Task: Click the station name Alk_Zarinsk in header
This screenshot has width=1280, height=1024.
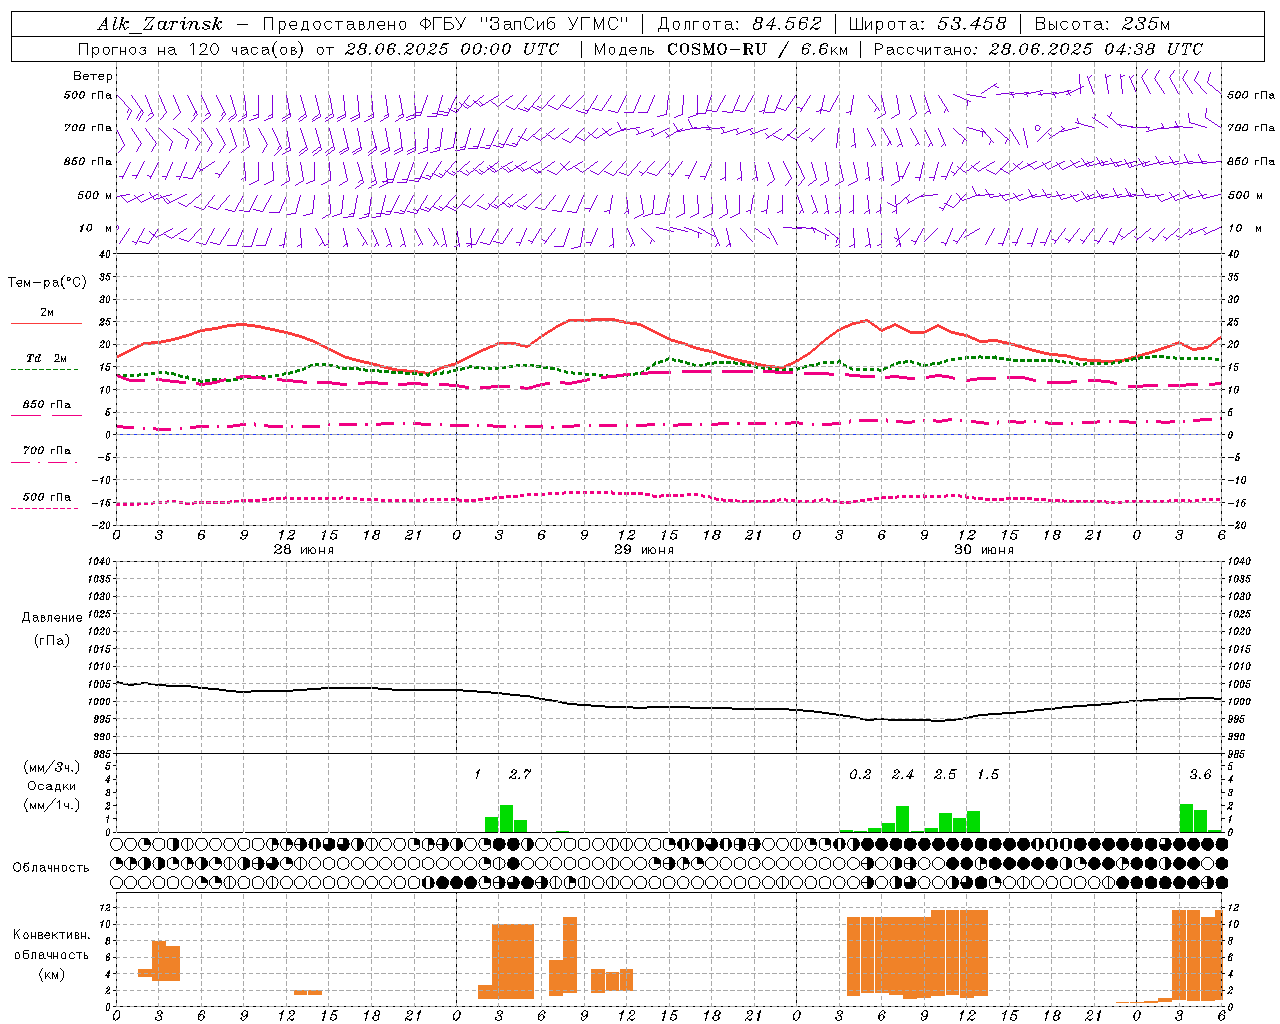Action: (160, 24)
